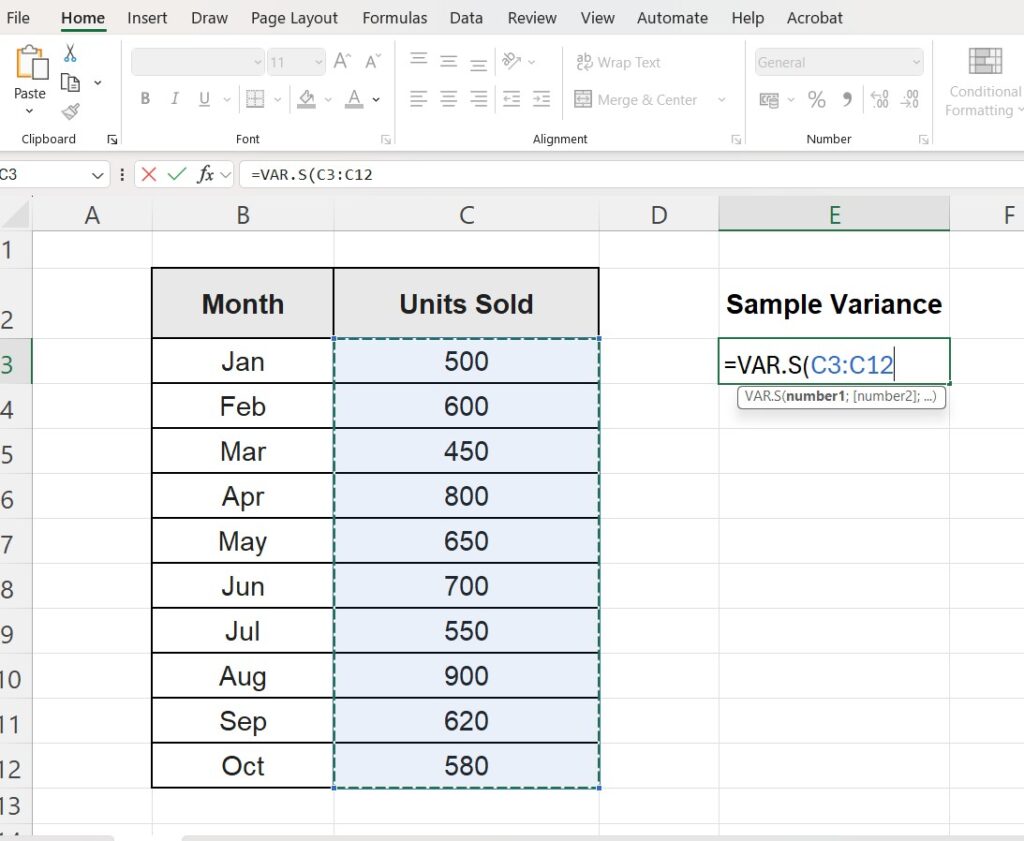The height and width of the screenshot is (841, 1024).
Task: Open the Paste options dropdown arrow
Action: point(30,111)
